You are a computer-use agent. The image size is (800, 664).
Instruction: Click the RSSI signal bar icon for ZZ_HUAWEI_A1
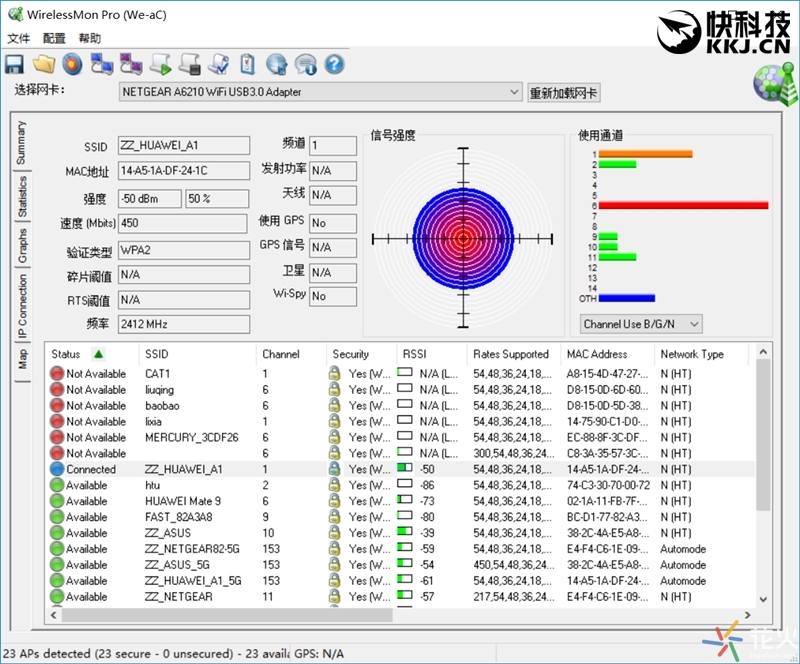(405, 468)
